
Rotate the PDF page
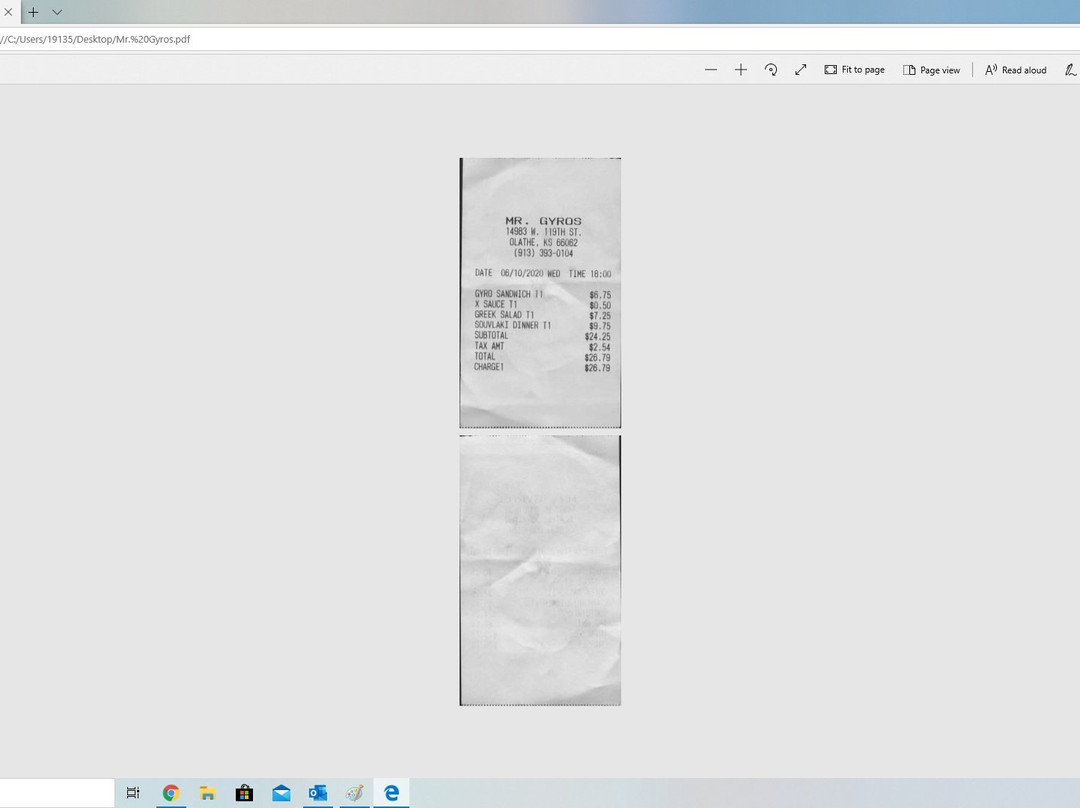tap(771, 70)
